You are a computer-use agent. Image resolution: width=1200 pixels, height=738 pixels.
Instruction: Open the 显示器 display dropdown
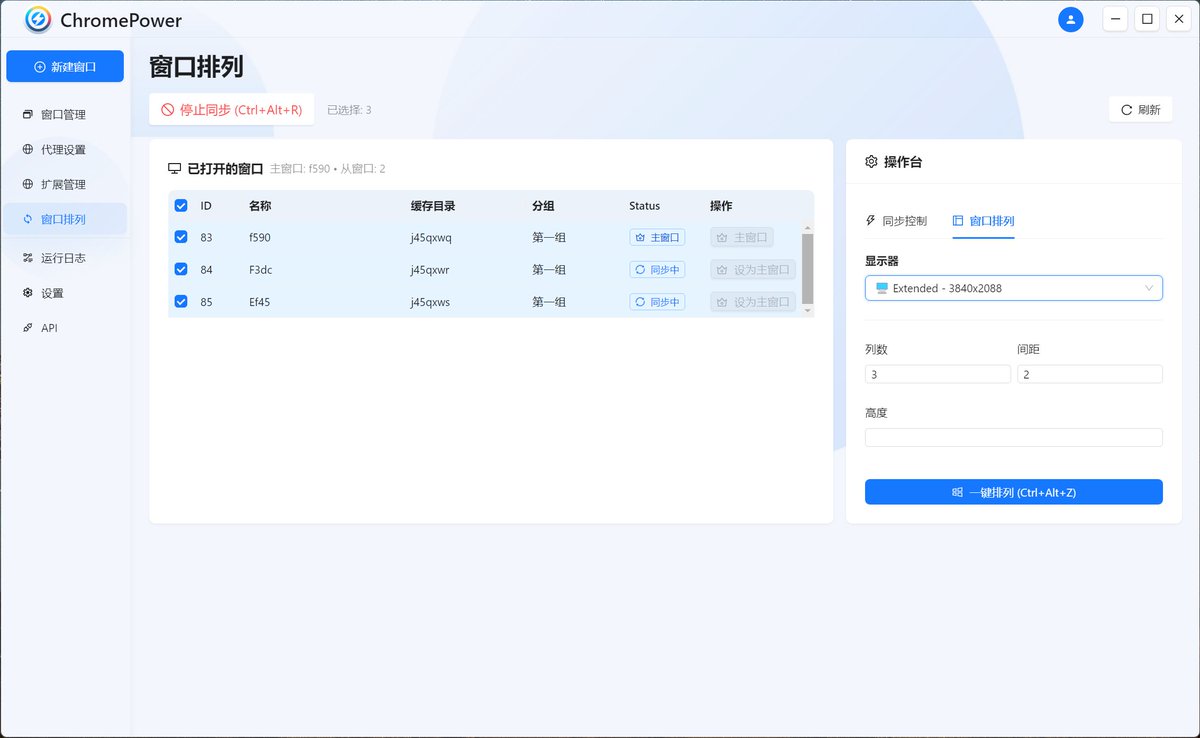(x=1014, y=288)
